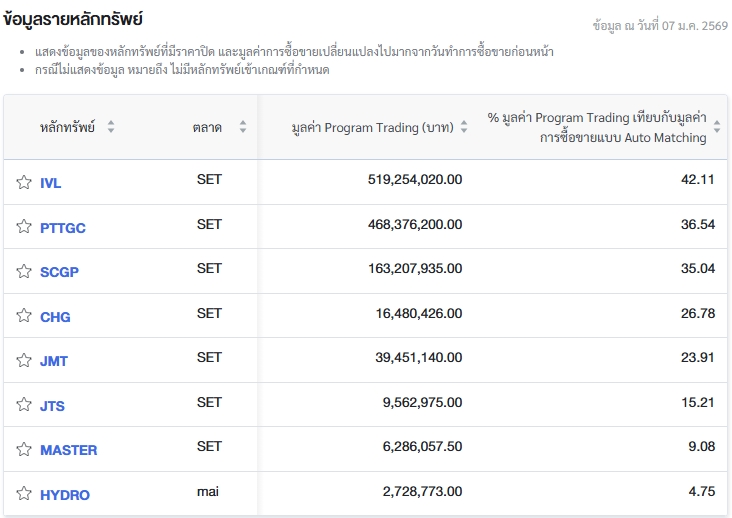
Task: Sort by ตลาด column sort arrows
Action: click(242, 127)
